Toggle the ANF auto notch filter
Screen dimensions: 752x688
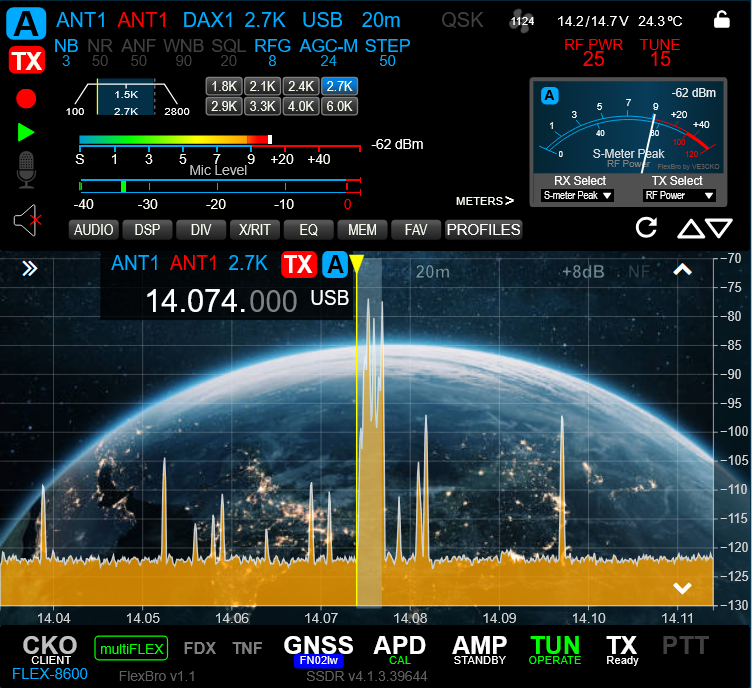point(139,52)
